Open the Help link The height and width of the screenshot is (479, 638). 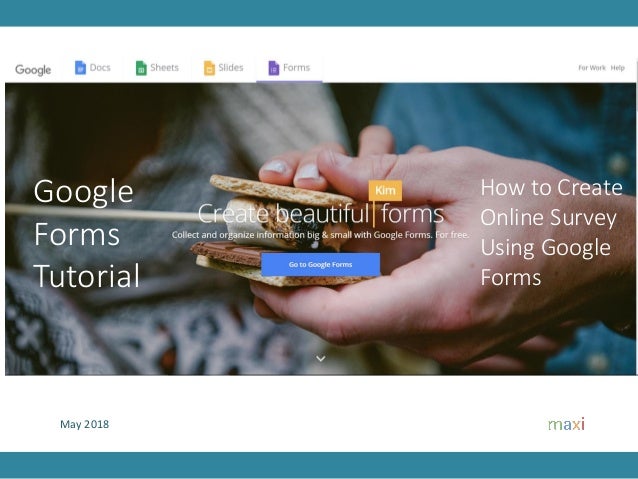617,68
